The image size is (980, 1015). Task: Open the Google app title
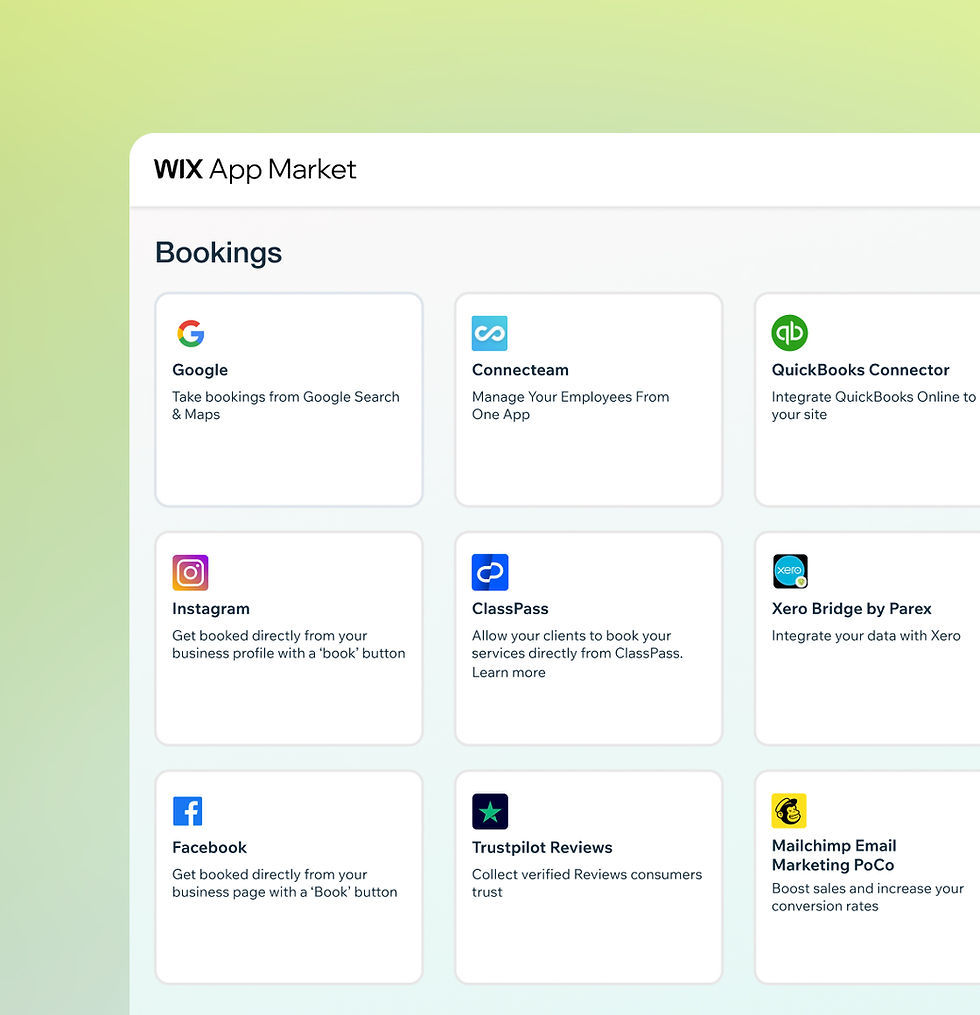[200, 370]
